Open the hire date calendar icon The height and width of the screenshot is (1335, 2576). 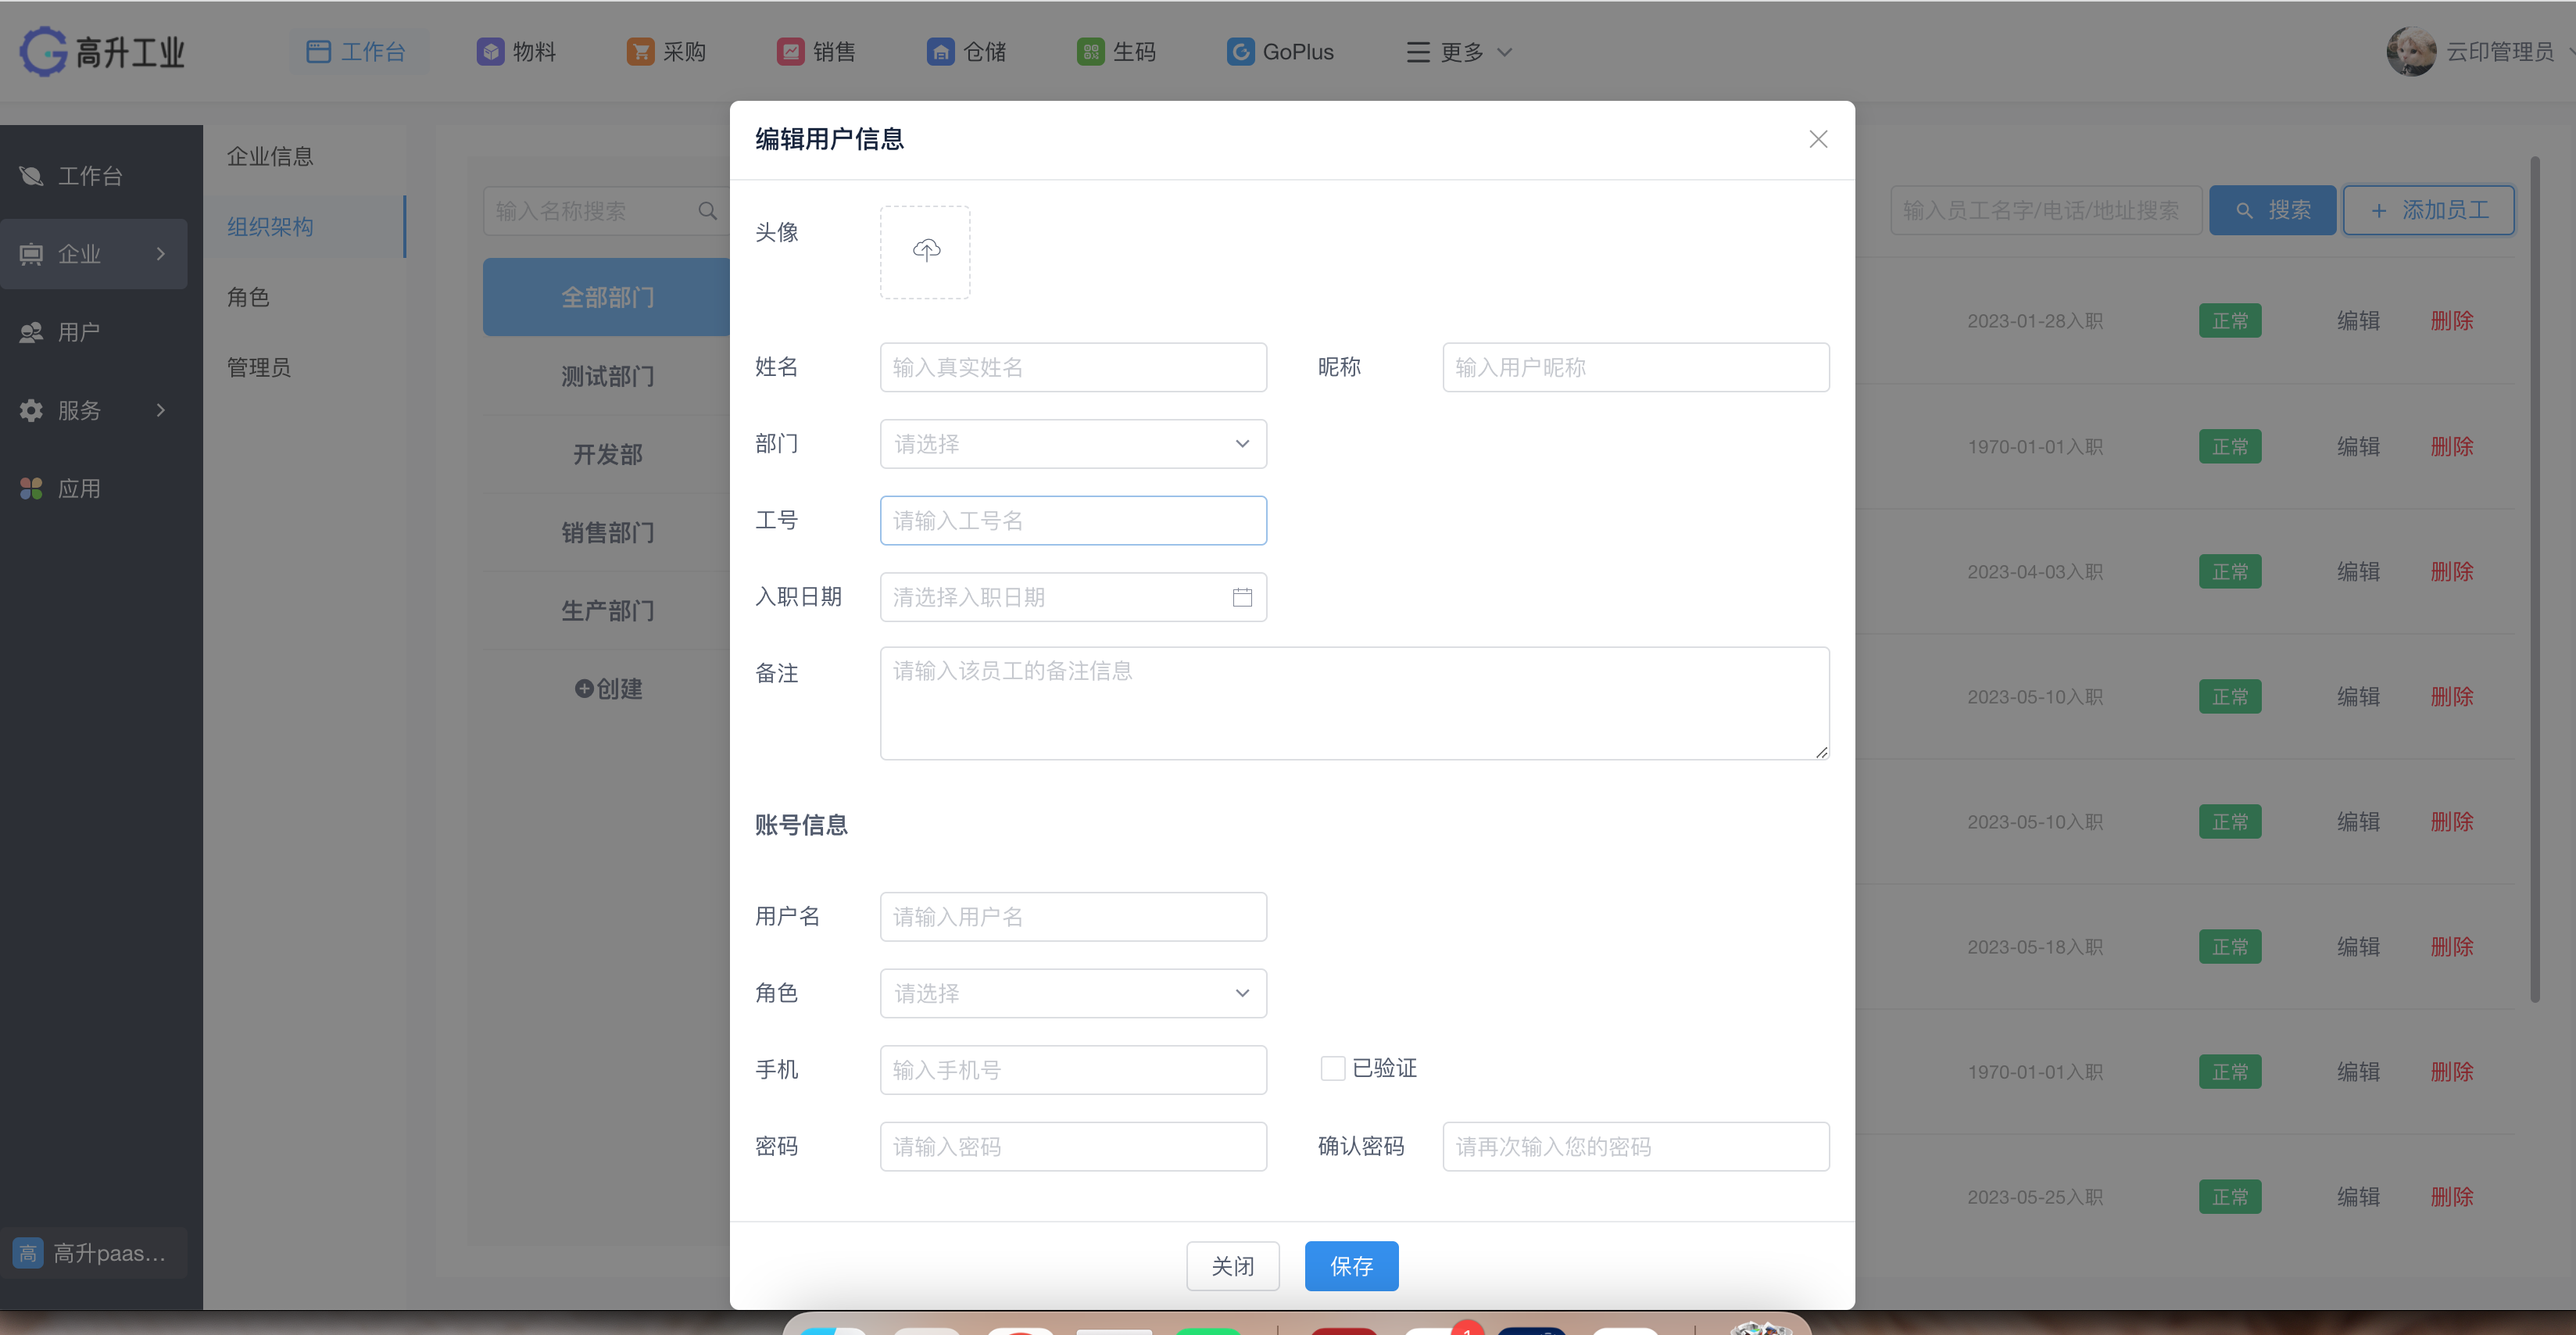[x=1242, y=597]
